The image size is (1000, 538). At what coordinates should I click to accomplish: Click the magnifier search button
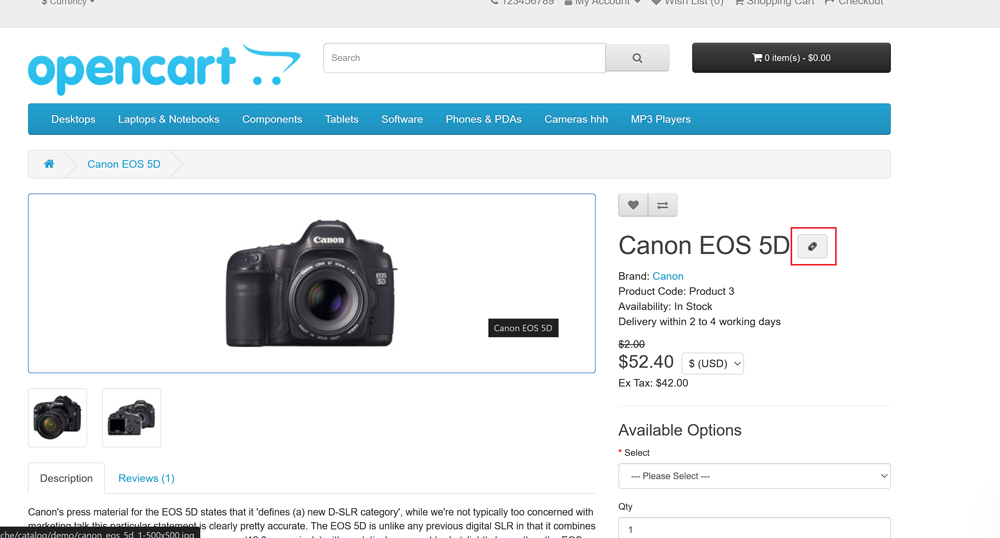click(x=637, y=58)
